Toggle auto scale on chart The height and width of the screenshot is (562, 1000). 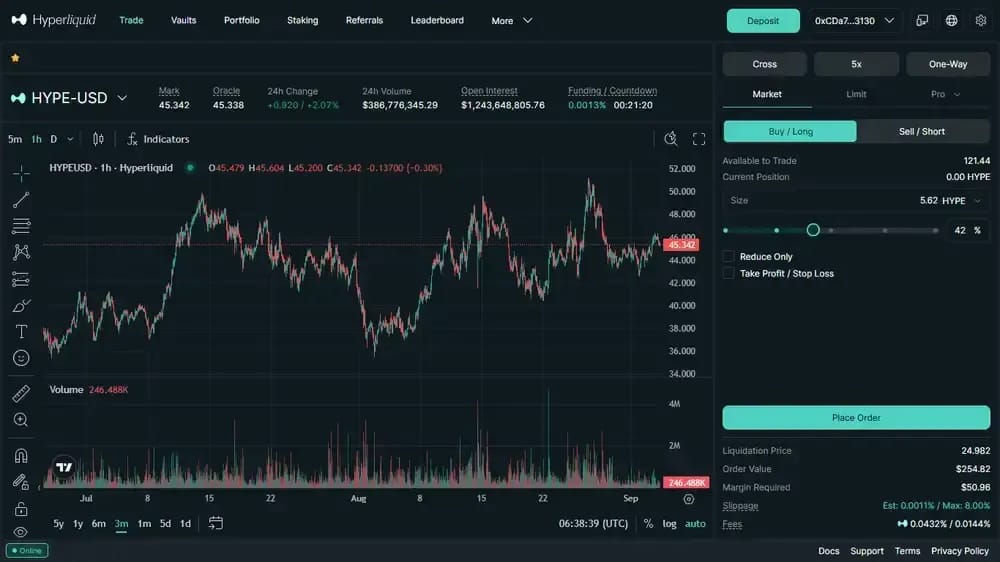coord(695,523)
